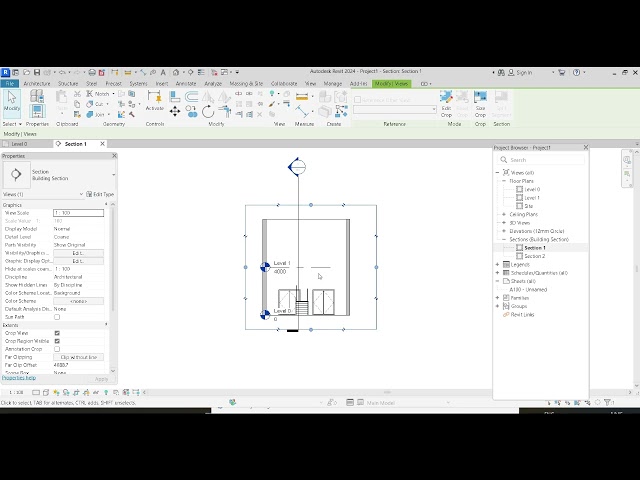640x480 pixels.
Task: Collapse the Floor Plans tree node
Action: click(x=504, y=181)
